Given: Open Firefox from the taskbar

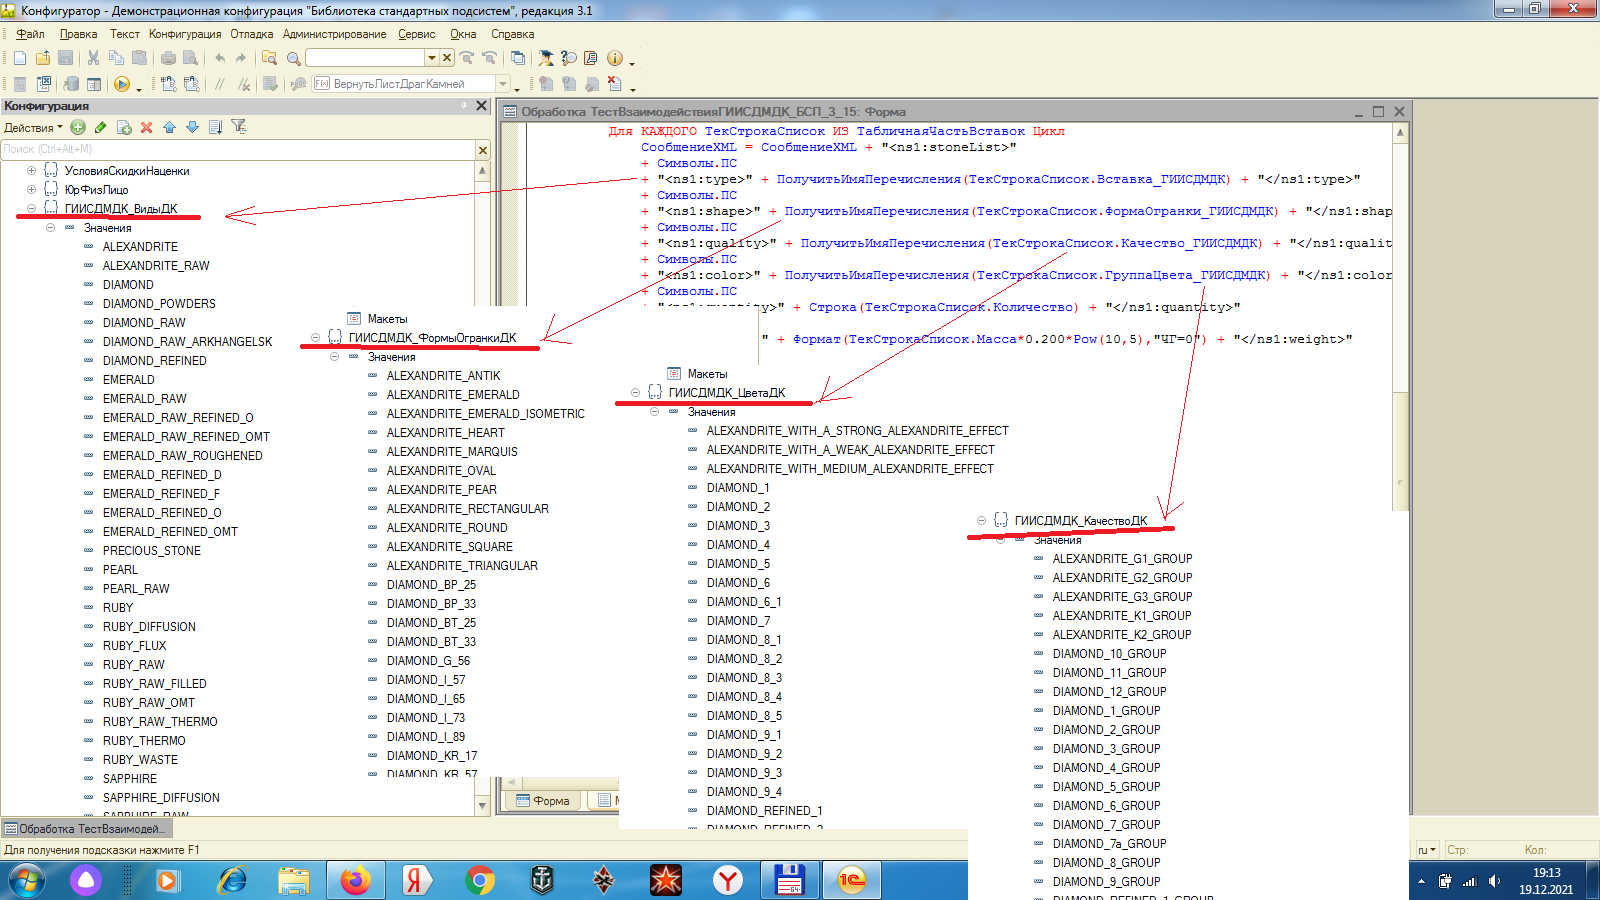Looking at the screenshot, I should pyautogui.click(x=355, y=880).
